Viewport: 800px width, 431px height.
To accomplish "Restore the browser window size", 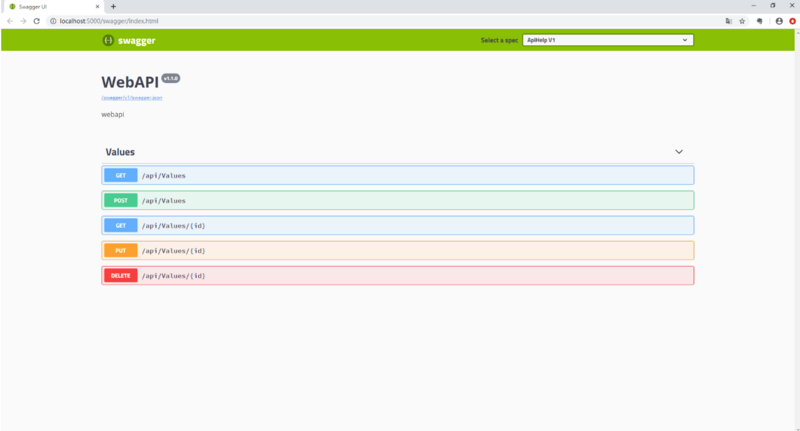I will click(773, 6).
